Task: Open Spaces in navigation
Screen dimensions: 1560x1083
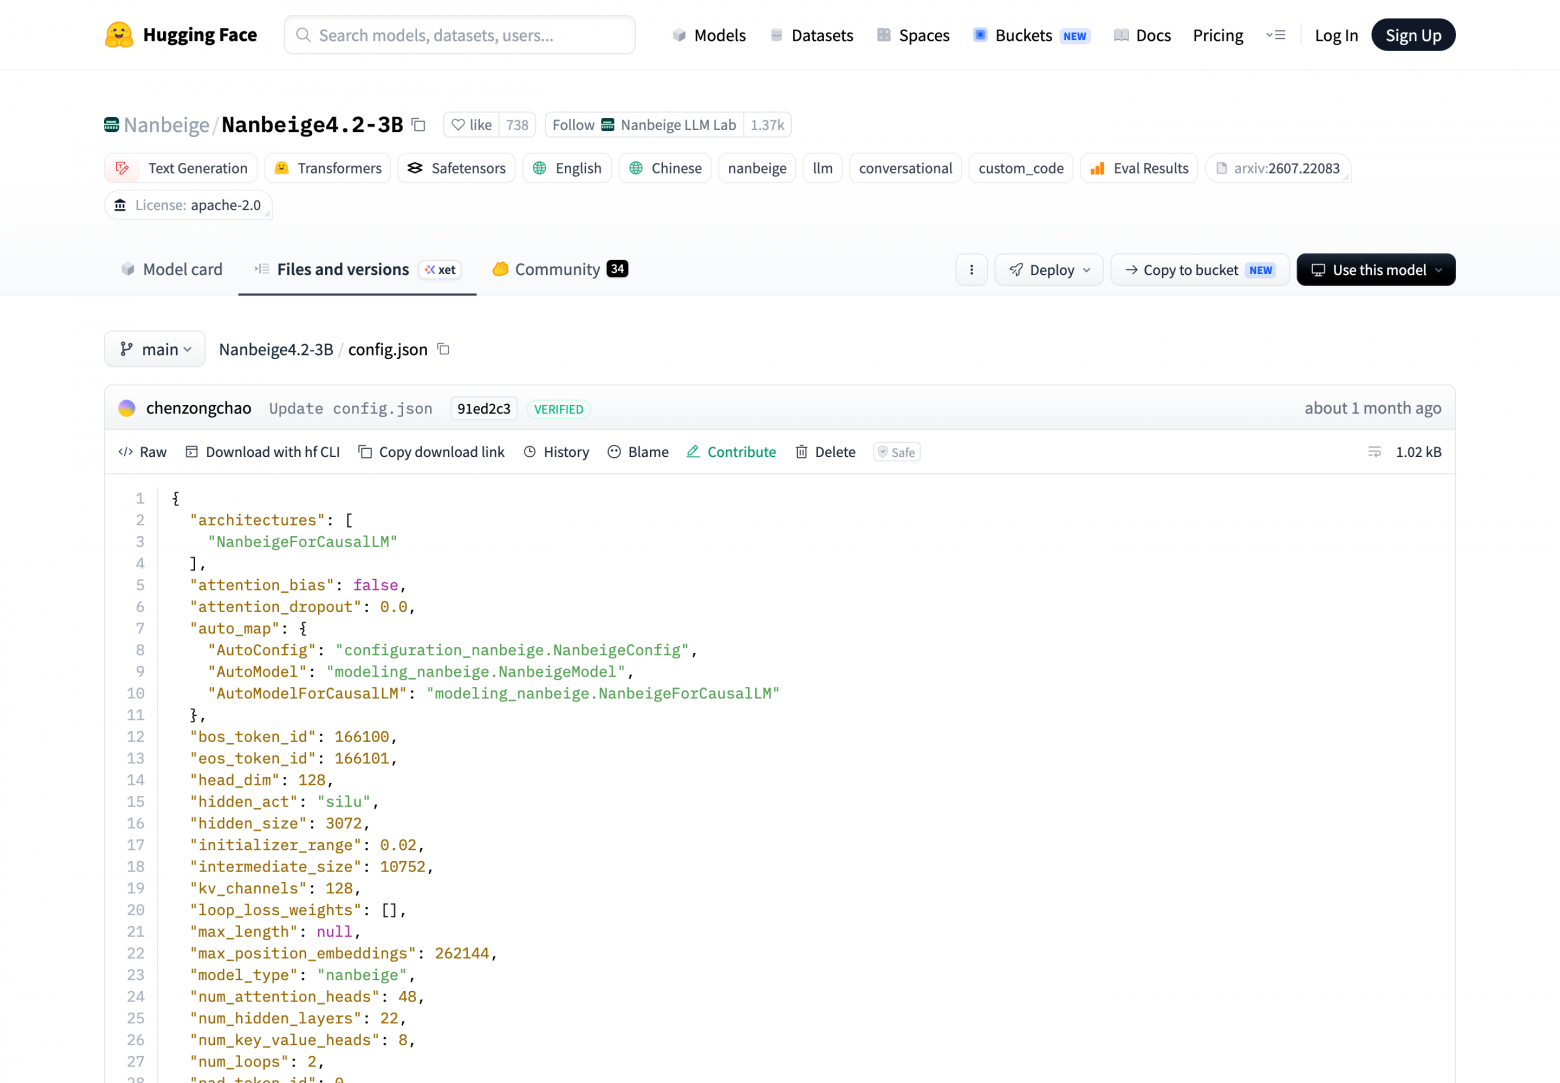Action: (x=913, y=35)
